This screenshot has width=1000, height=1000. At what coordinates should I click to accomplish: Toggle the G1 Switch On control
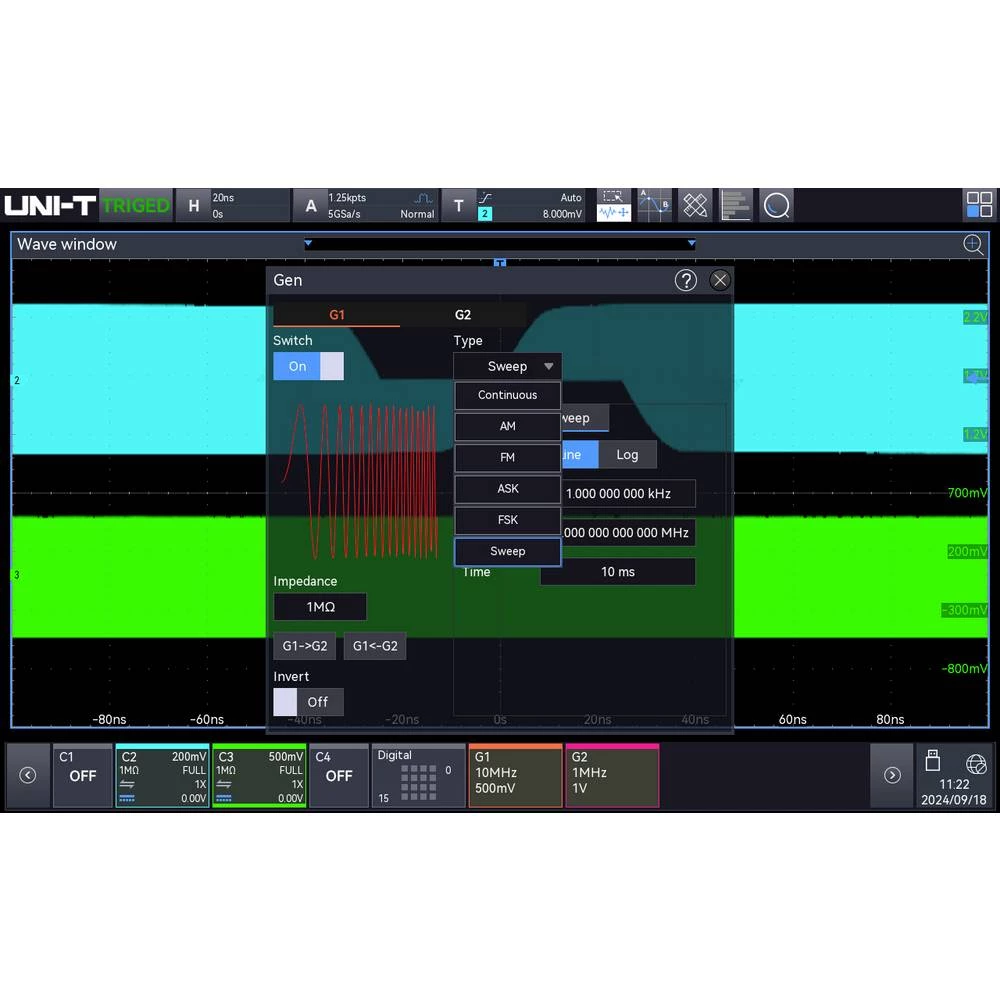(309, 366)
